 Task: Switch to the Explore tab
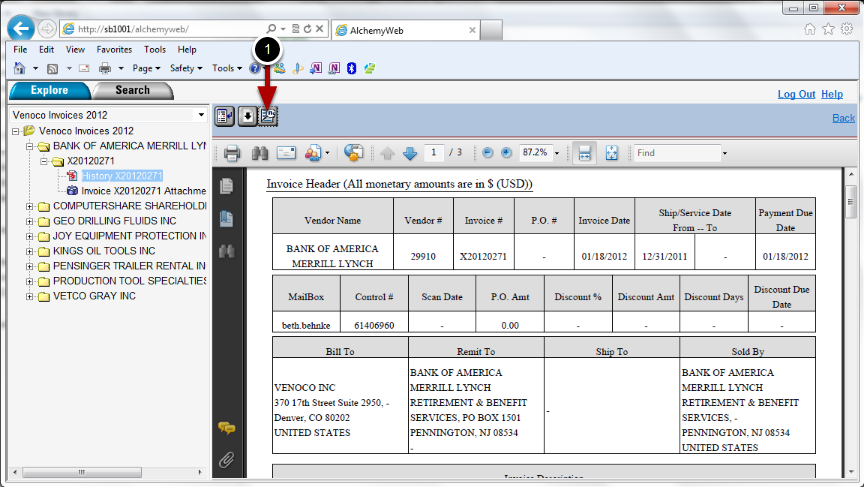(49, 90)
